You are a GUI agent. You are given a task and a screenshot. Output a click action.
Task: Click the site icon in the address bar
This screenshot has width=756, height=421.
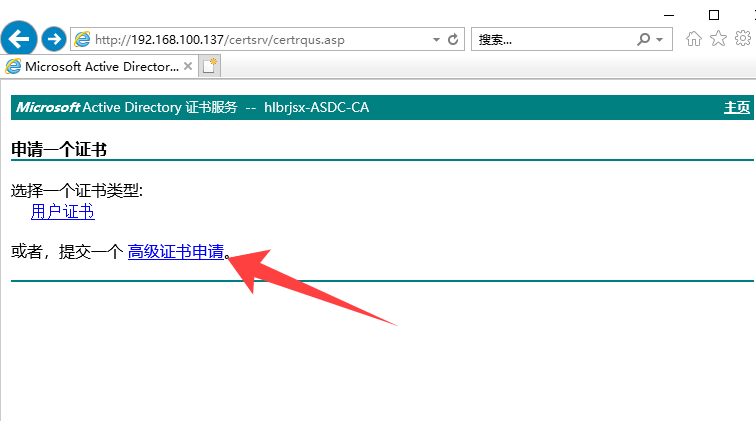(x=82, y=39)
